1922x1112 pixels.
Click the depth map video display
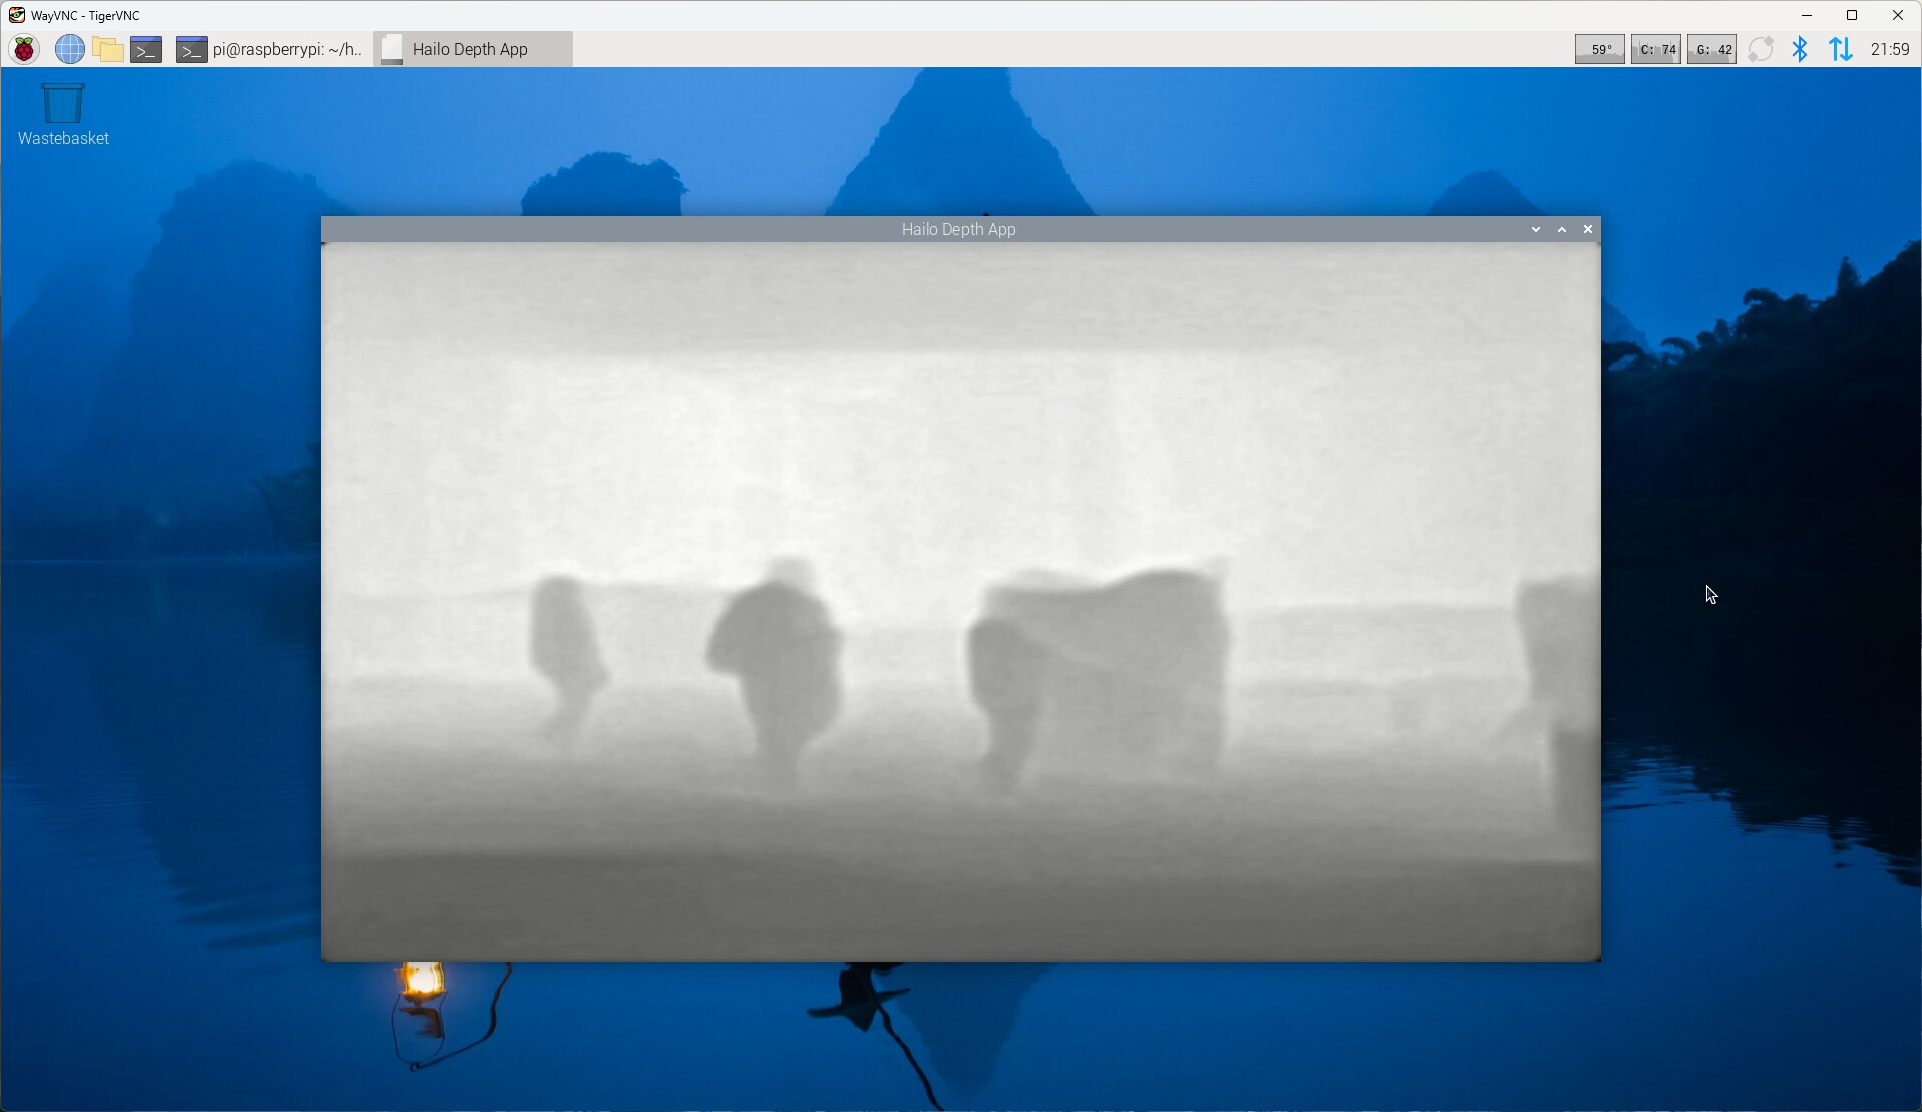(960, 600)
